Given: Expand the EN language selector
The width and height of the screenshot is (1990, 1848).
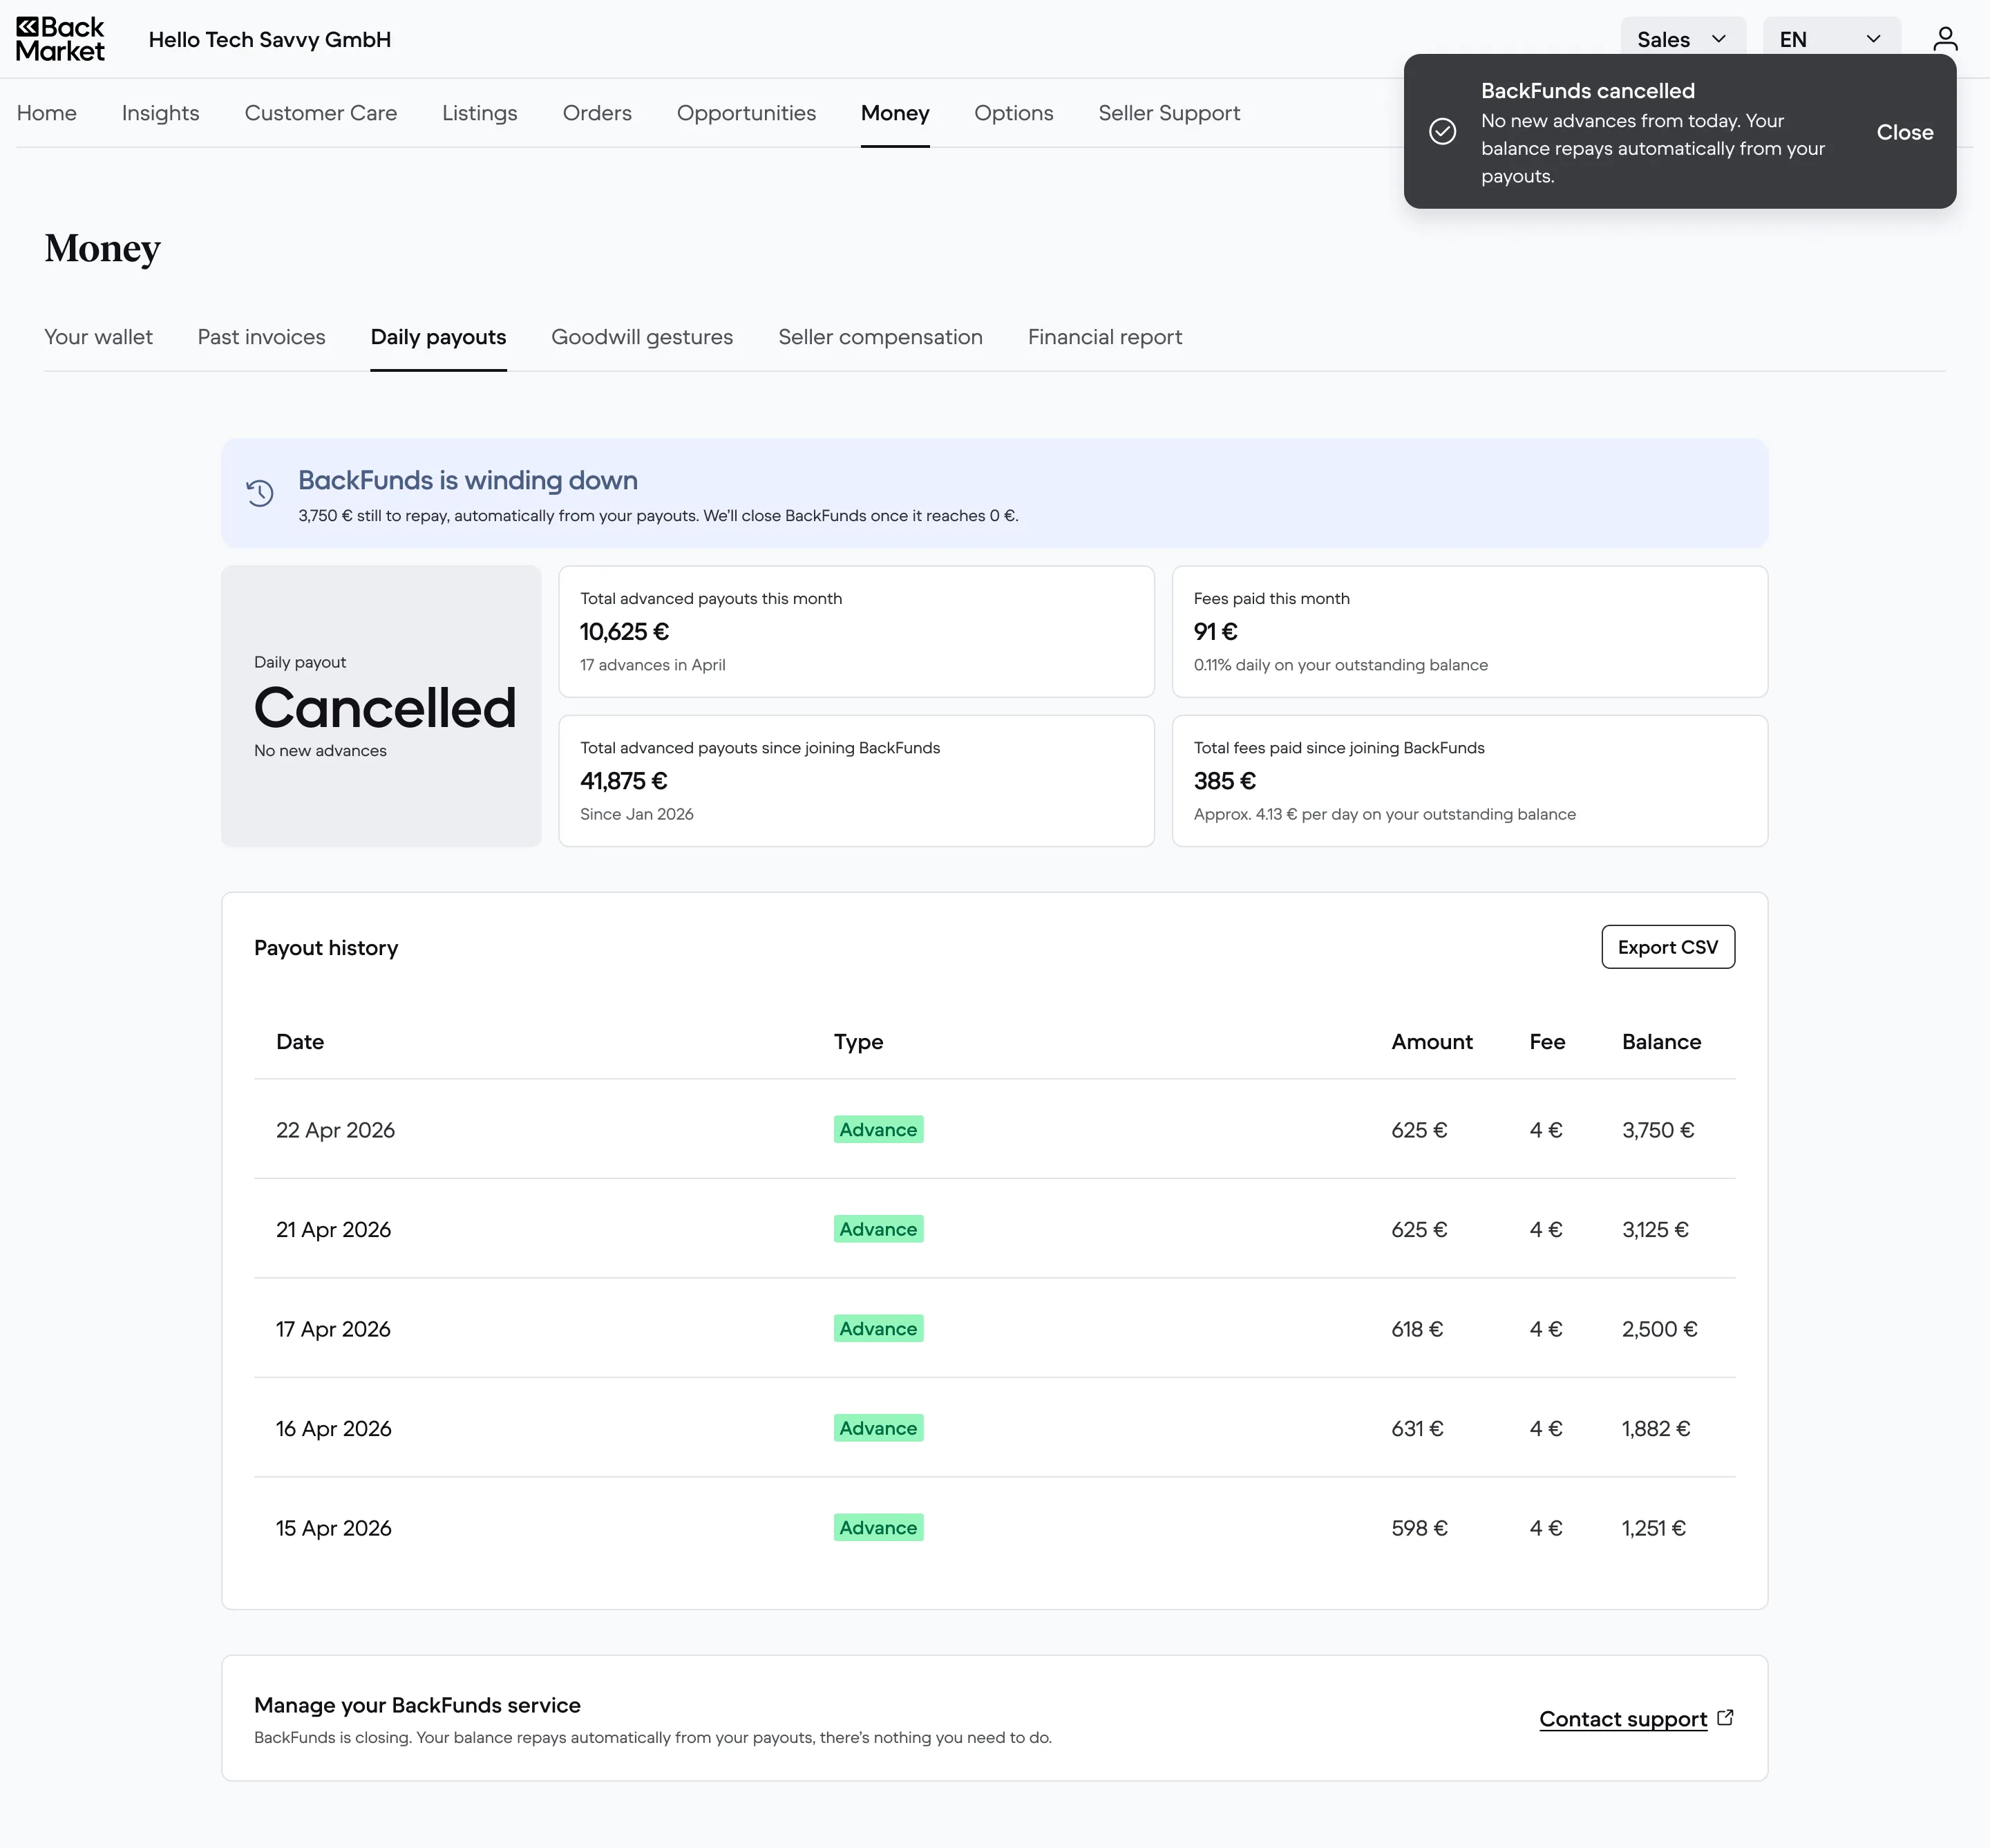Looking at the screenshot, I should coord(1831,39).
